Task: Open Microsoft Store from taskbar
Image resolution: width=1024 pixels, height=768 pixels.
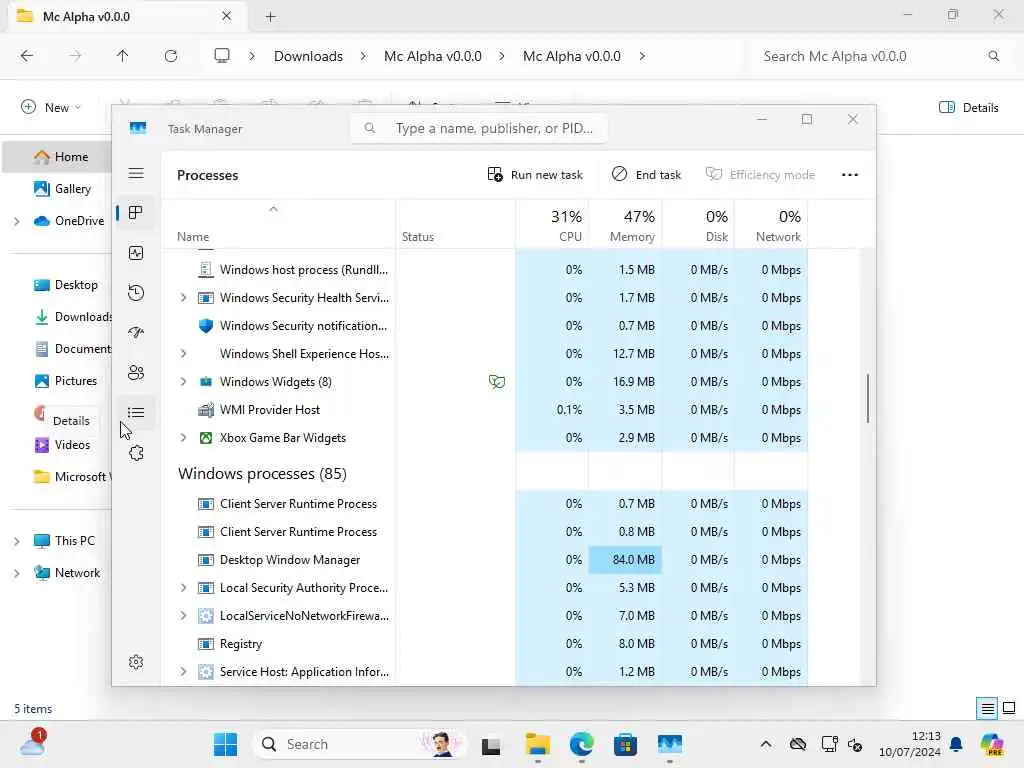Action: point(626,744)
